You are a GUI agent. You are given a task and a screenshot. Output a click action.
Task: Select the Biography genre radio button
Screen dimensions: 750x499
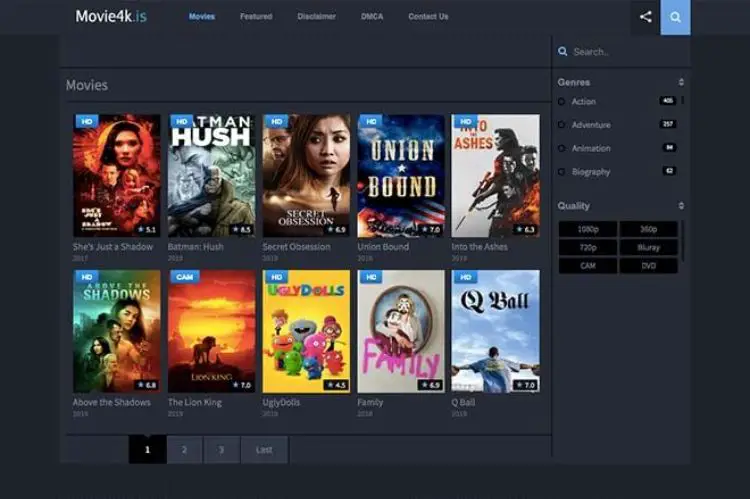562,172
